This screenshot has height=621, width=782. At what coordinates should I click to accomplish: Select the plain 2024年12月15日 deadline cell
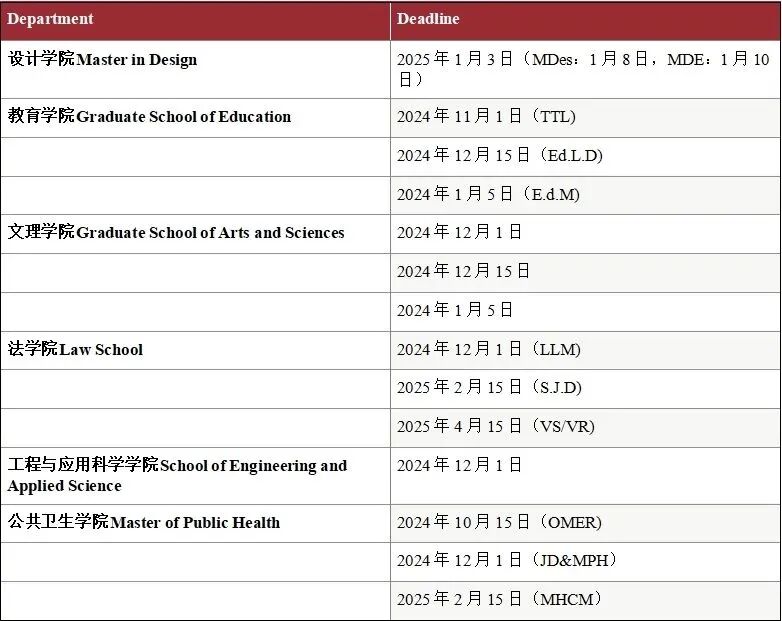586,273
